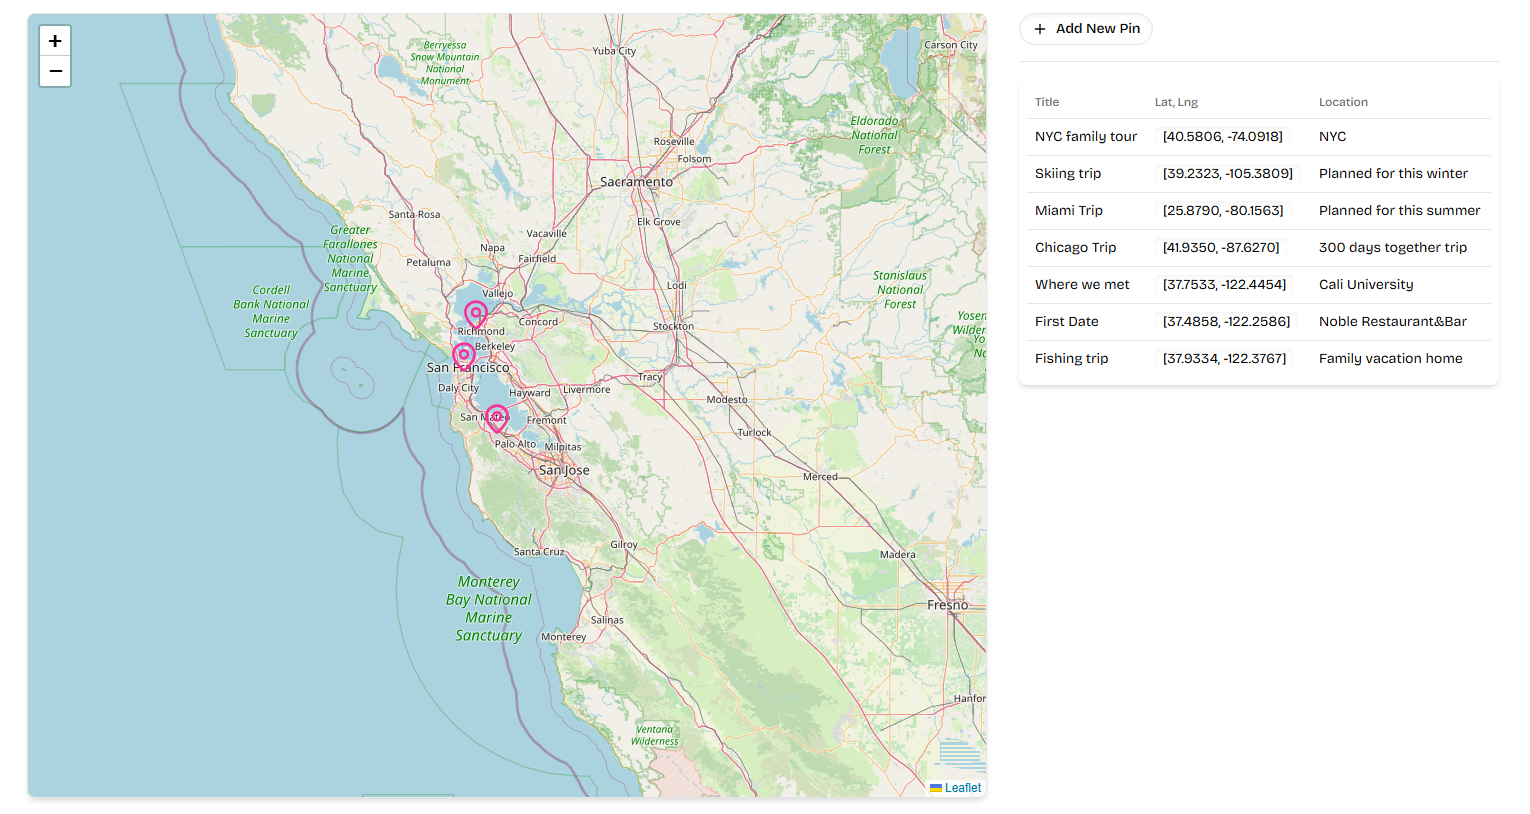Image resolution: width=1530 pixels, height=814 pixels.
Task: Select the Miami Trip entry
Action: pos(1068,211)
